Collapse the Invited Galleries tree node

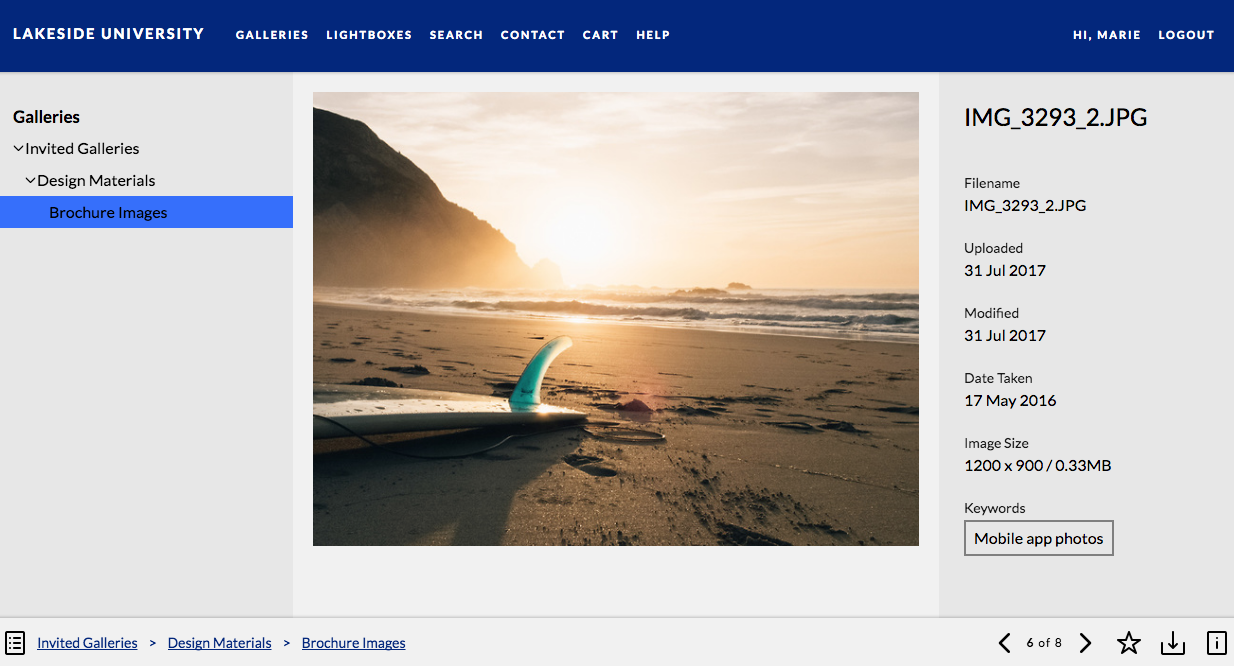18,148
